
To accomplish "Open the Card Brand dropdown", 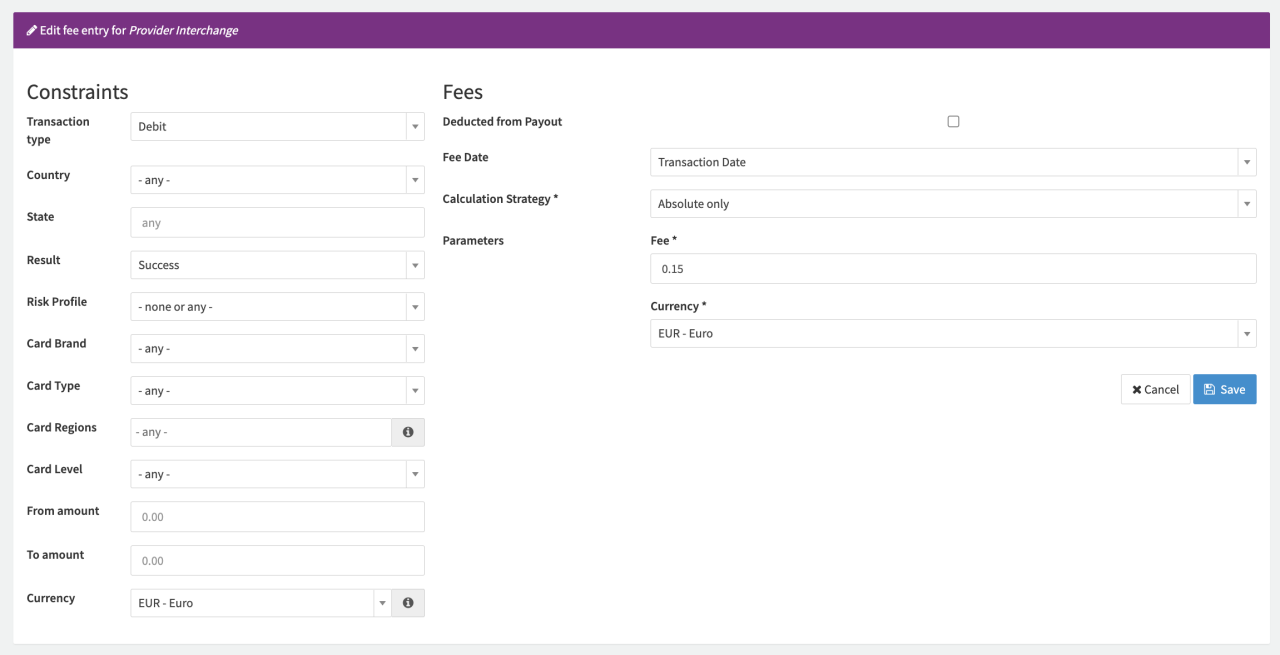I will [x=277, y=349].
